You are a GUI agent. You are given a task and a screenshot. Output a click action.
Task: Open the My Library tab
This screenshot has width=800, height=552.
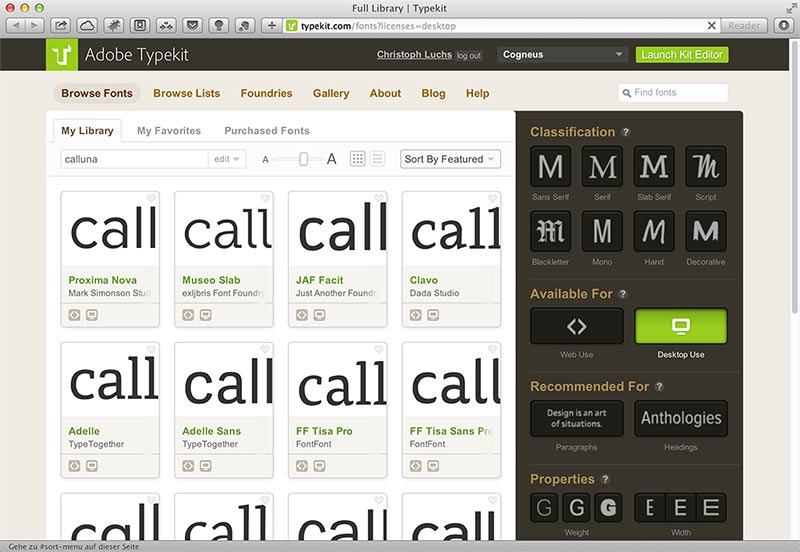pos(87,131)
